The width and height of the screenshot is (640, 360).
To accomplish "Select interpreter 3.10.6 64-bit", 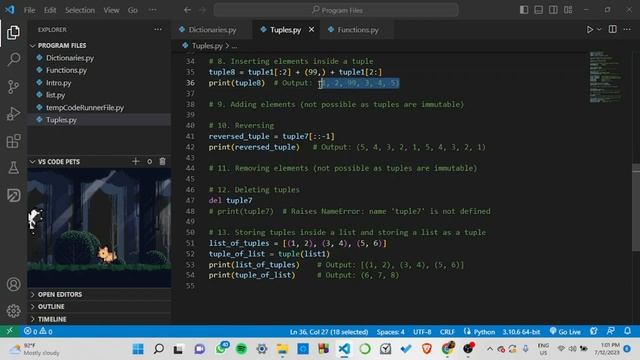I will (x=521, y=332).
